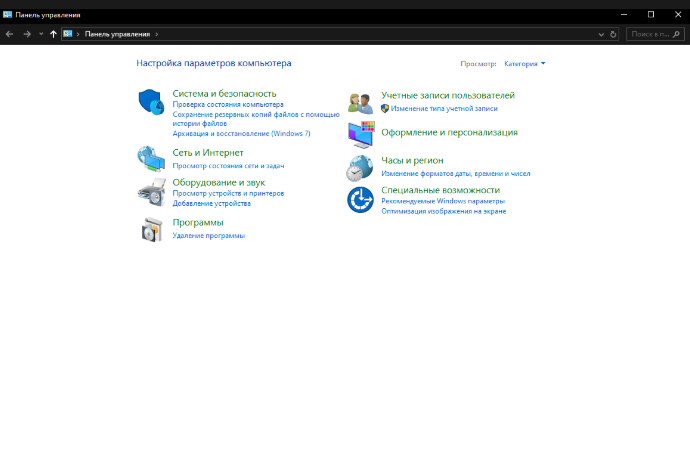Click Оптимизация изображения на экране link
Screen dimensions: 690x457
pos(444,211)
